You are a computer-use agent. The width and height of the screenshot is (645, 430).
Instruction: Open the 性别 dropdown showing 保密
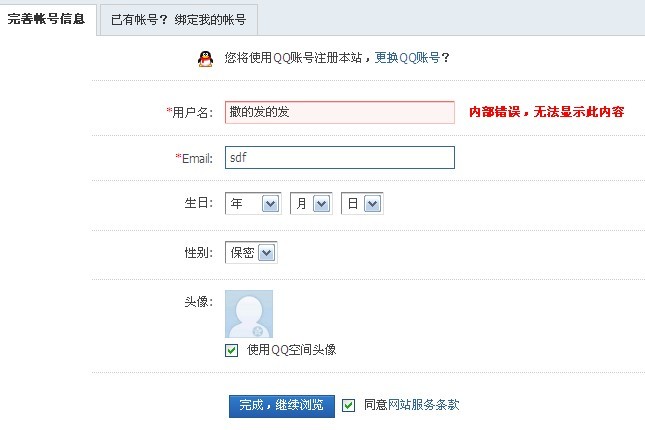tap(251, 253)
